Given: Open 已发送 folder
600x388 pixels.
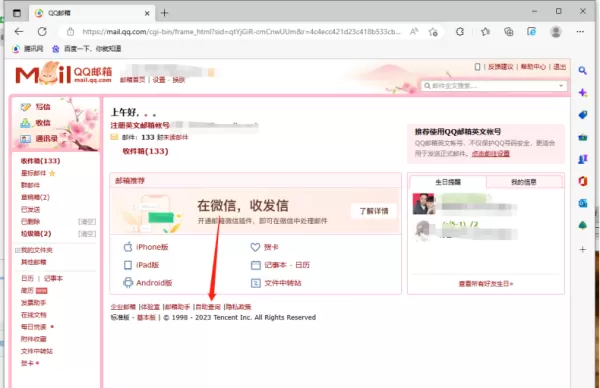Looking at the screenshot, I should (31, 210).
